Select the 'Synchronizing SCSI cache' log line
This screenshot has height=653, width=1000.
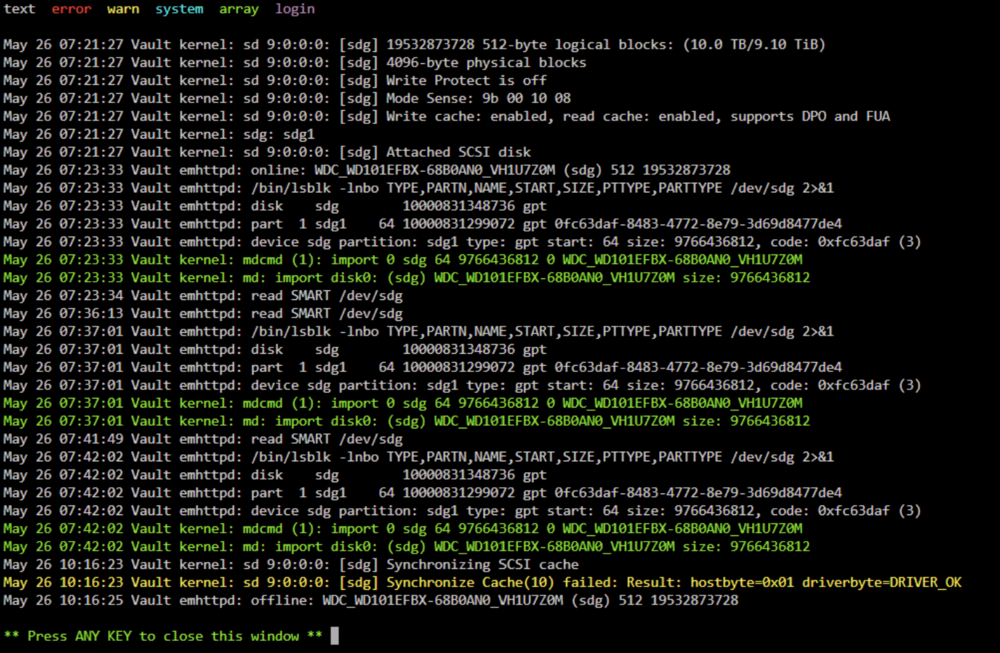point(291,564)
